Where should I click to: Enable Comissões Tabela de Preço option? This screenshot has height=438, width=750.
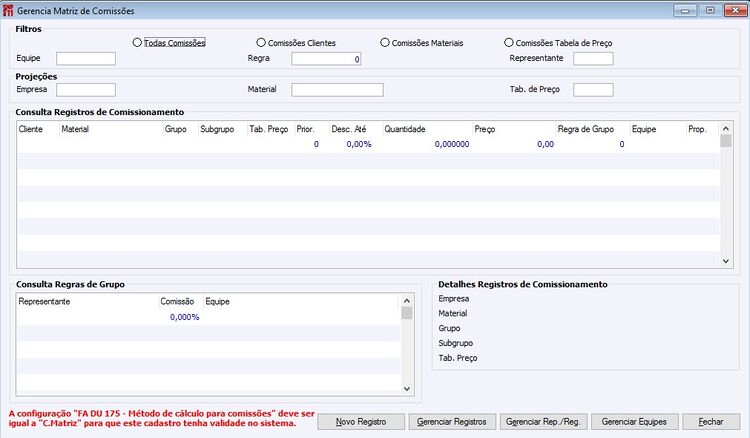coord(558,43)
